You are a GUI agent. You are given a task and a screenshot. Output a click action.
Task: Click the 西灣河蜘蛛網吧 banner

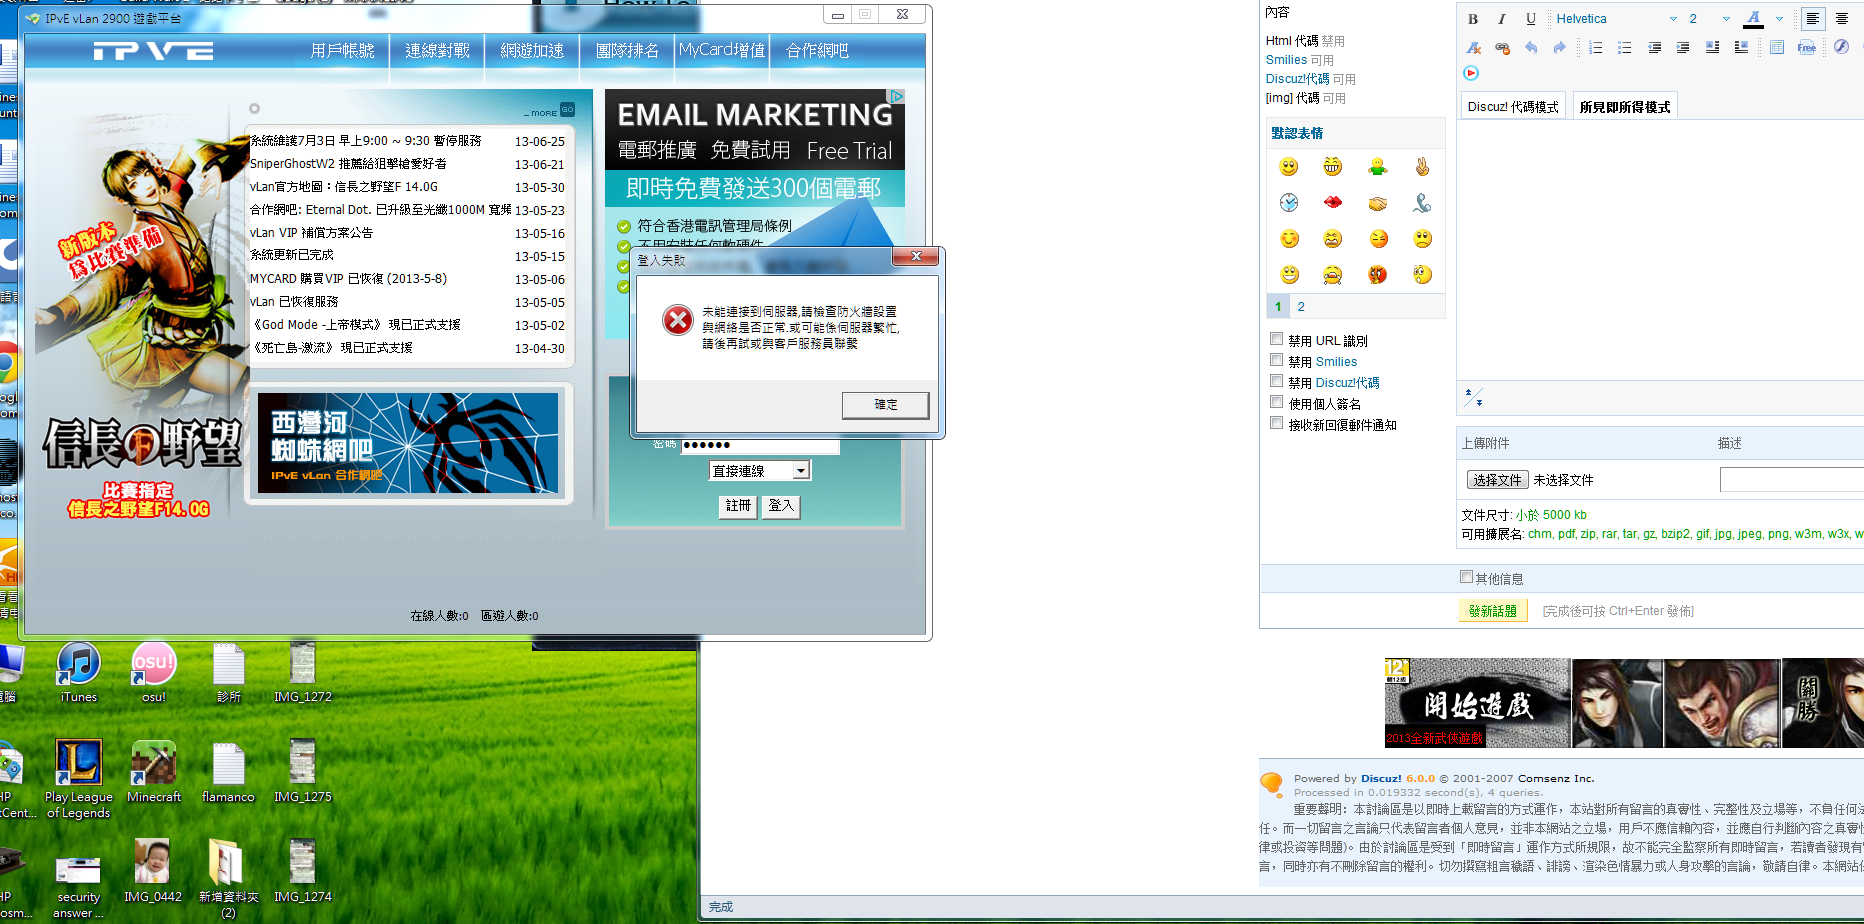click(408, 443)
